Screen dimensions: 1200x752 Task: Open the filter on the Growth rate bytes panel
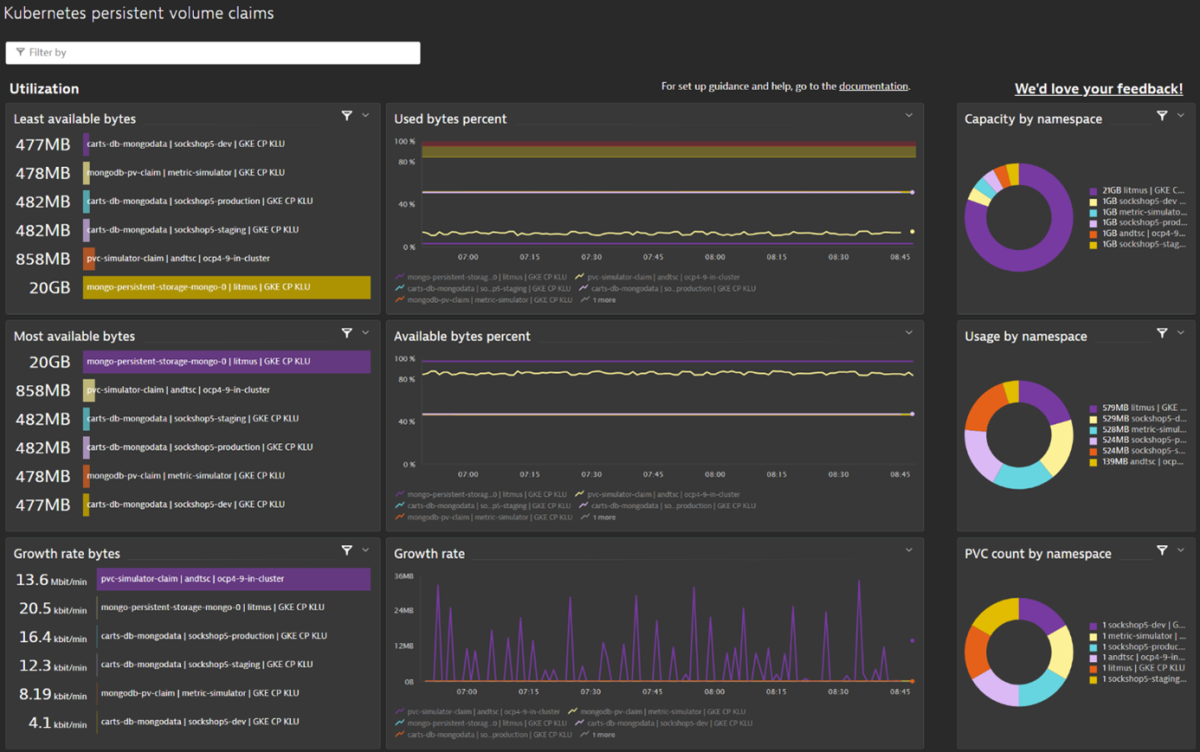(x=347, y=549)
